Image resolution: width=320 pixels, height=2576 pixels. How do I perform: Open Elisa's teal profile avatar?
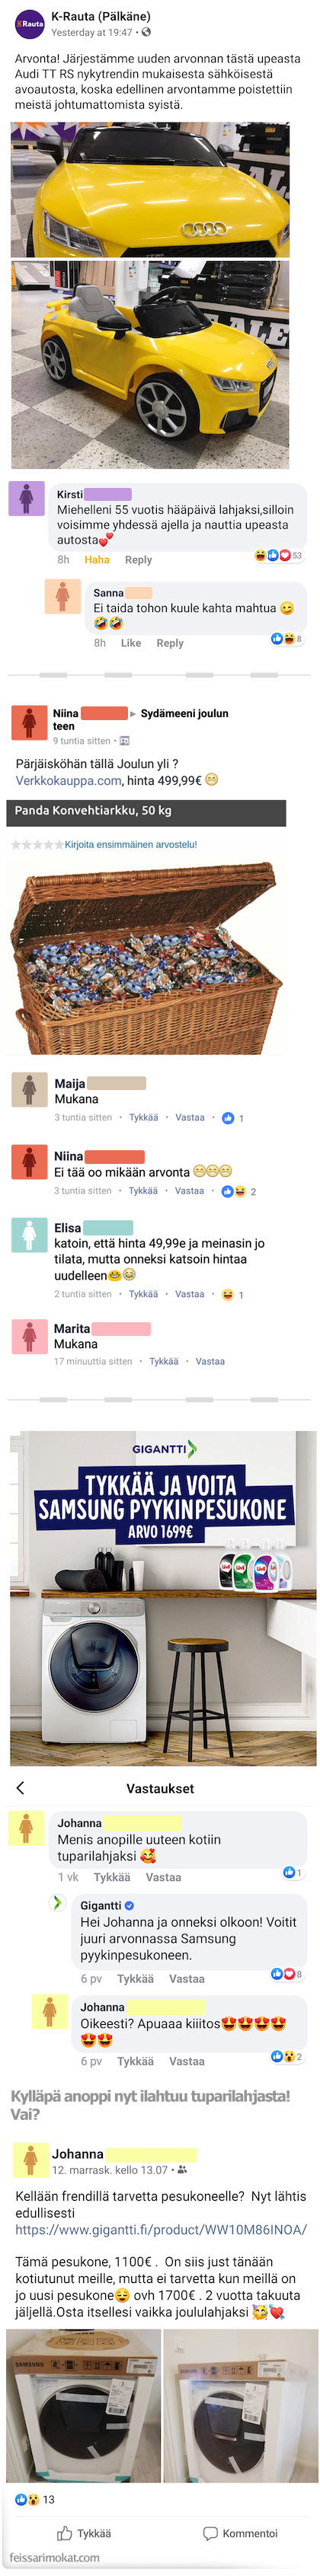pos(29,1235)
